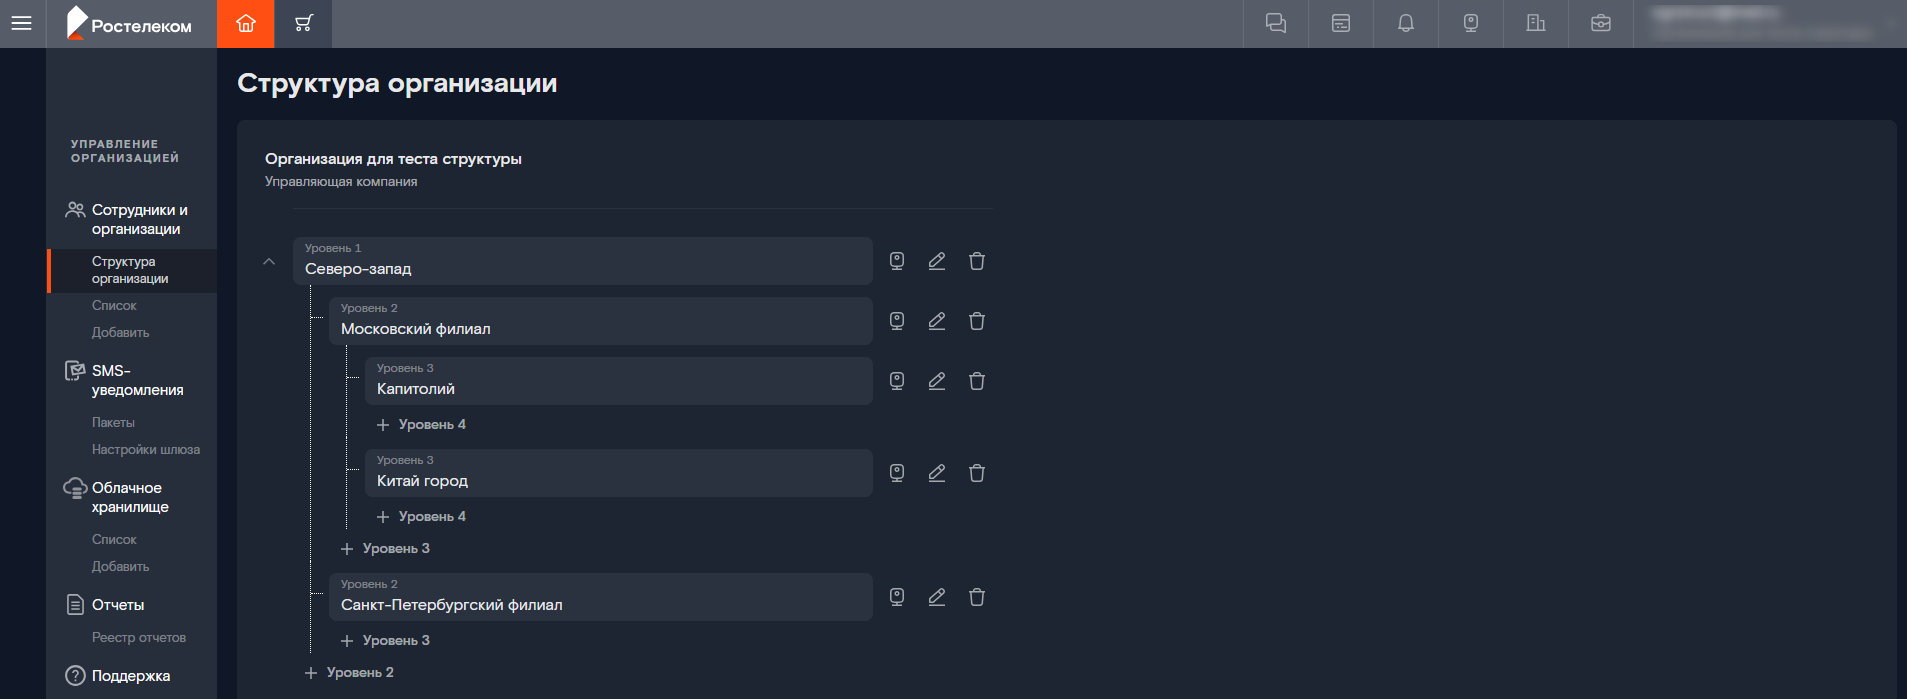Image resolution: width=1907 pixels, height=699 pixels.
Task: Delete the Капитолий unit with trash icon
Action: [977, 381]
